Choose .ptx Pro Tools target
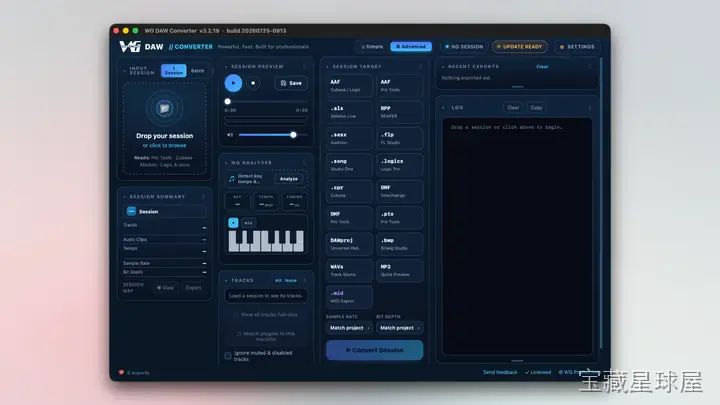720x405 pixels. (x=399, y=217)
